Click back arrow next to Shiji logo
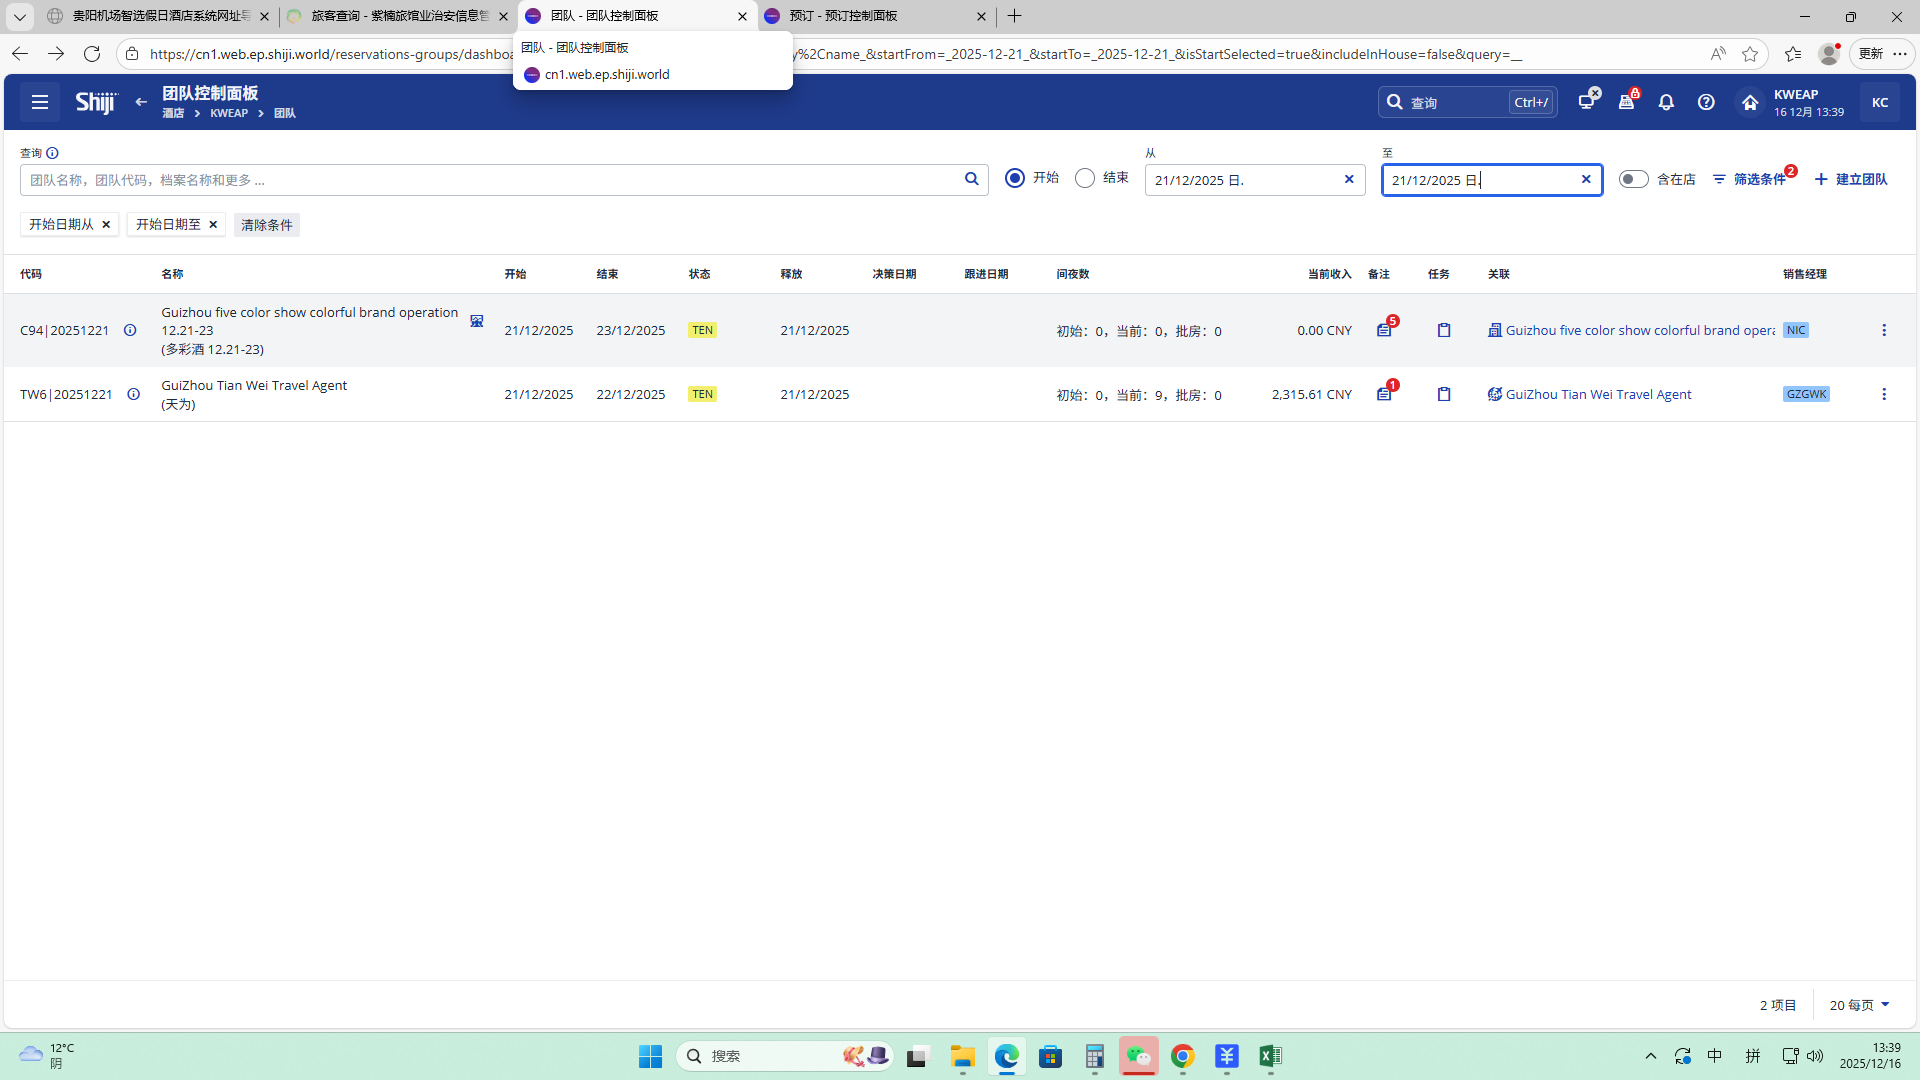This screenshot has width=1920, height=1080. coord(141,102)
